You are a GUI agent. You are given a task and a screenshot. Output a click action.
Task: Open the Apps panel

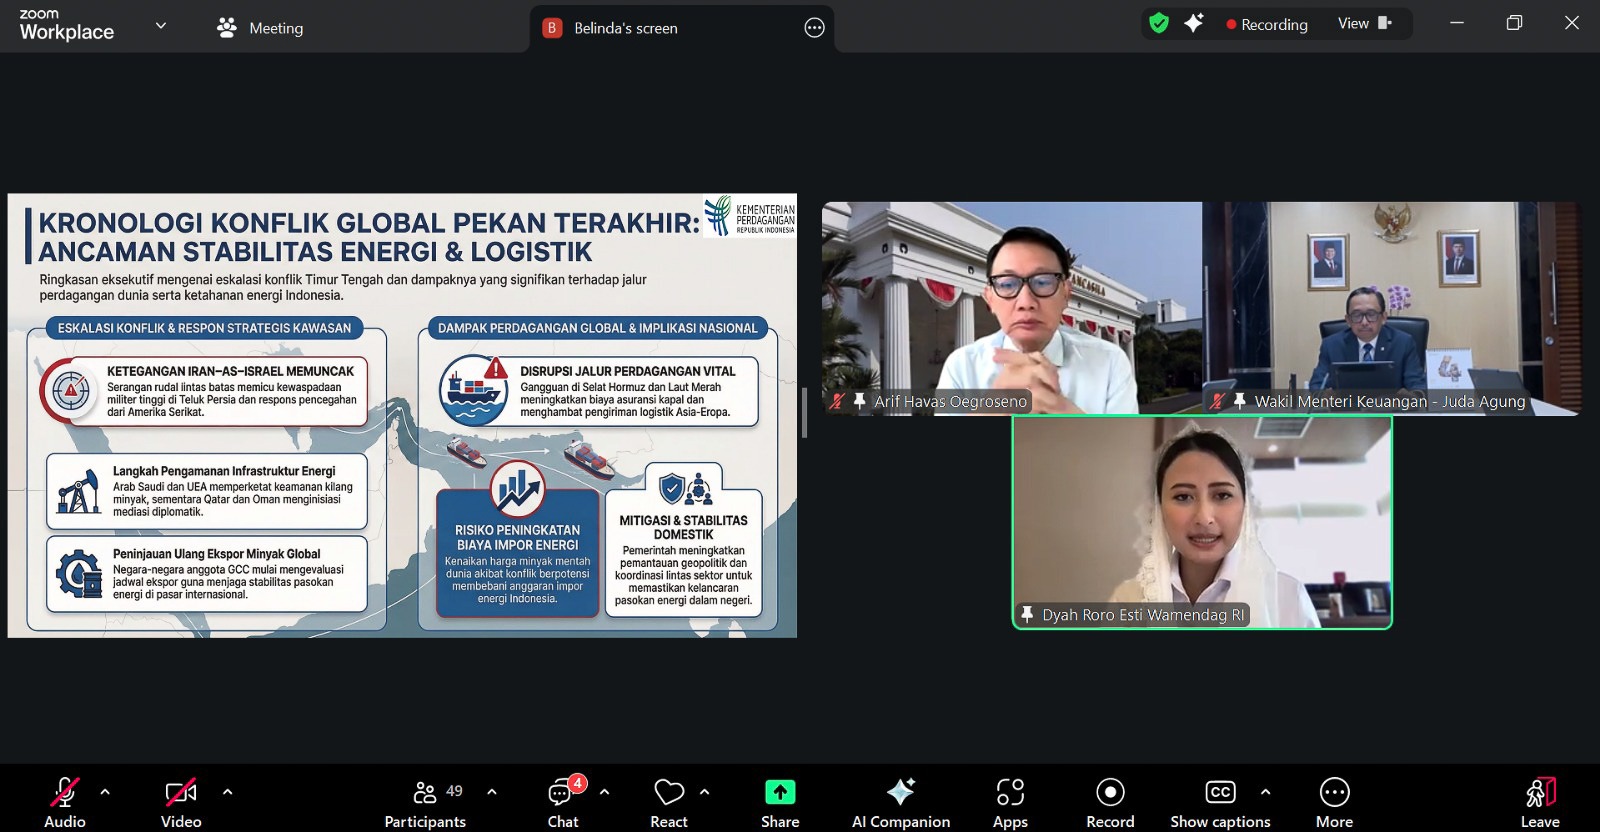pos(1010,802)
